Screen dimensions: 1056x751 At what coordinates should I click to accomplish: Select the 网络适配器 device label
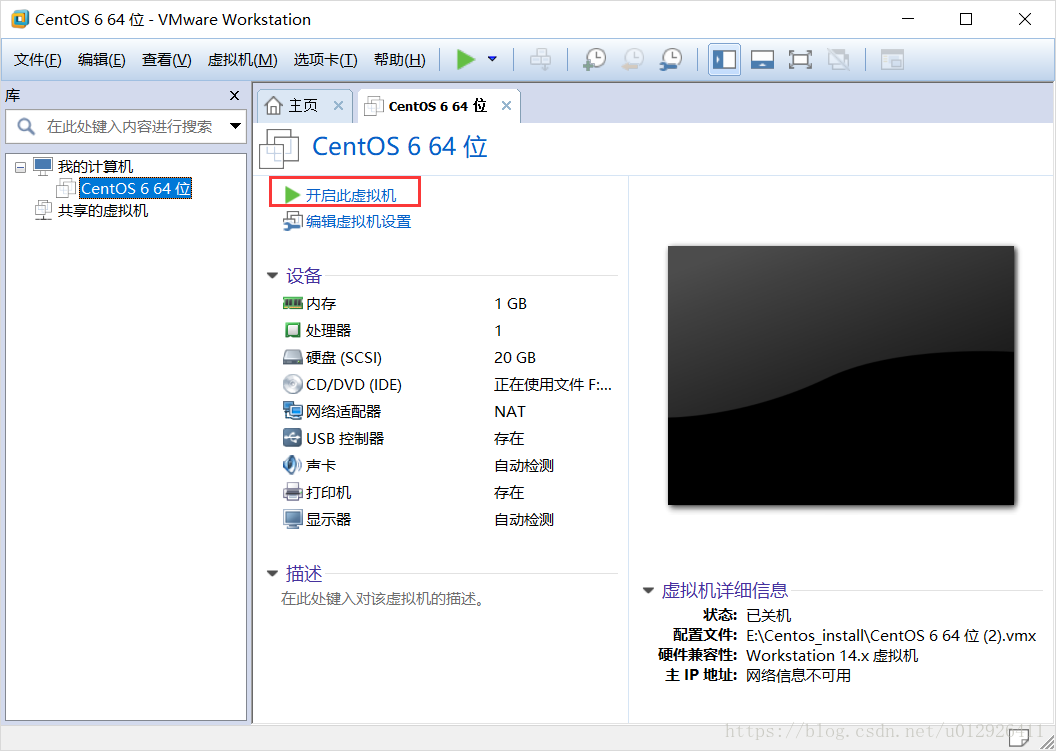coord(343,412)
